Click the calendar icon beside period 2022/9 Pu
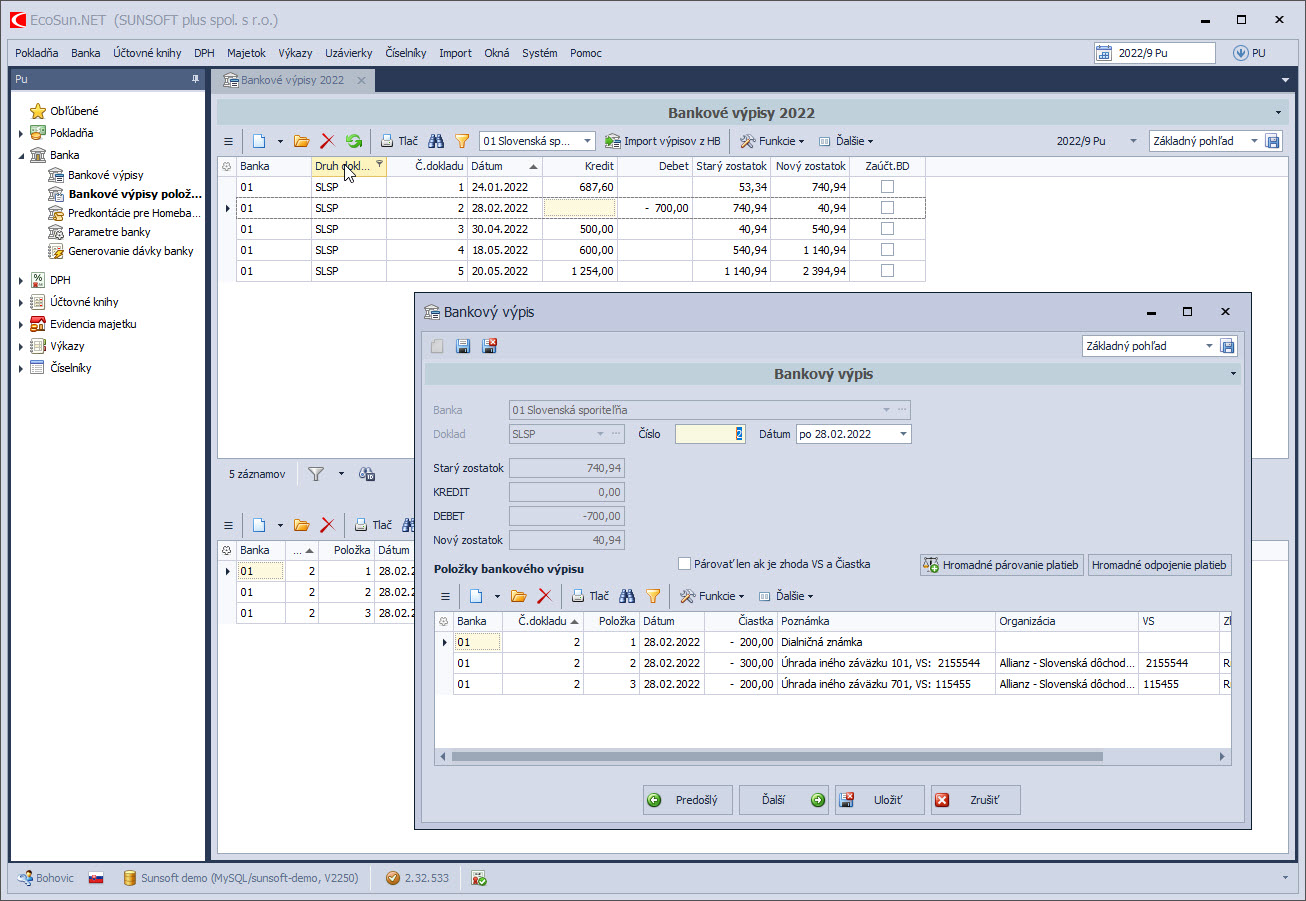 (1104, 53)
